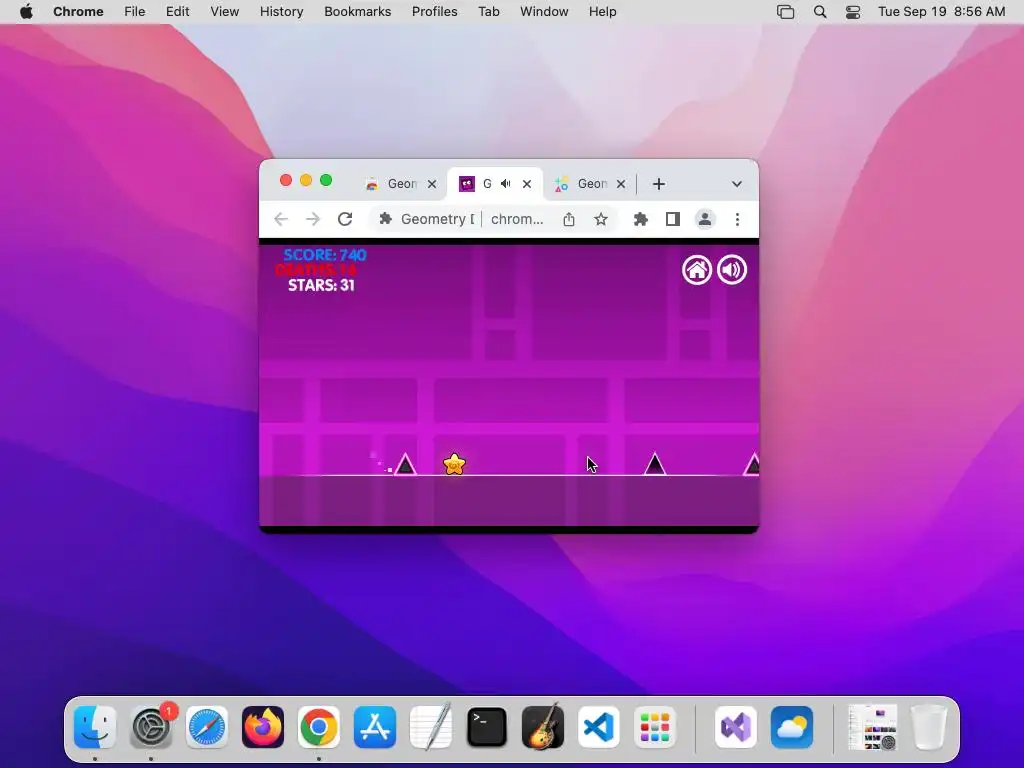The width and height of the screenshot is (1024, 768).
Task: Click the home icon in the game
Action: click(x=697, y=270)
